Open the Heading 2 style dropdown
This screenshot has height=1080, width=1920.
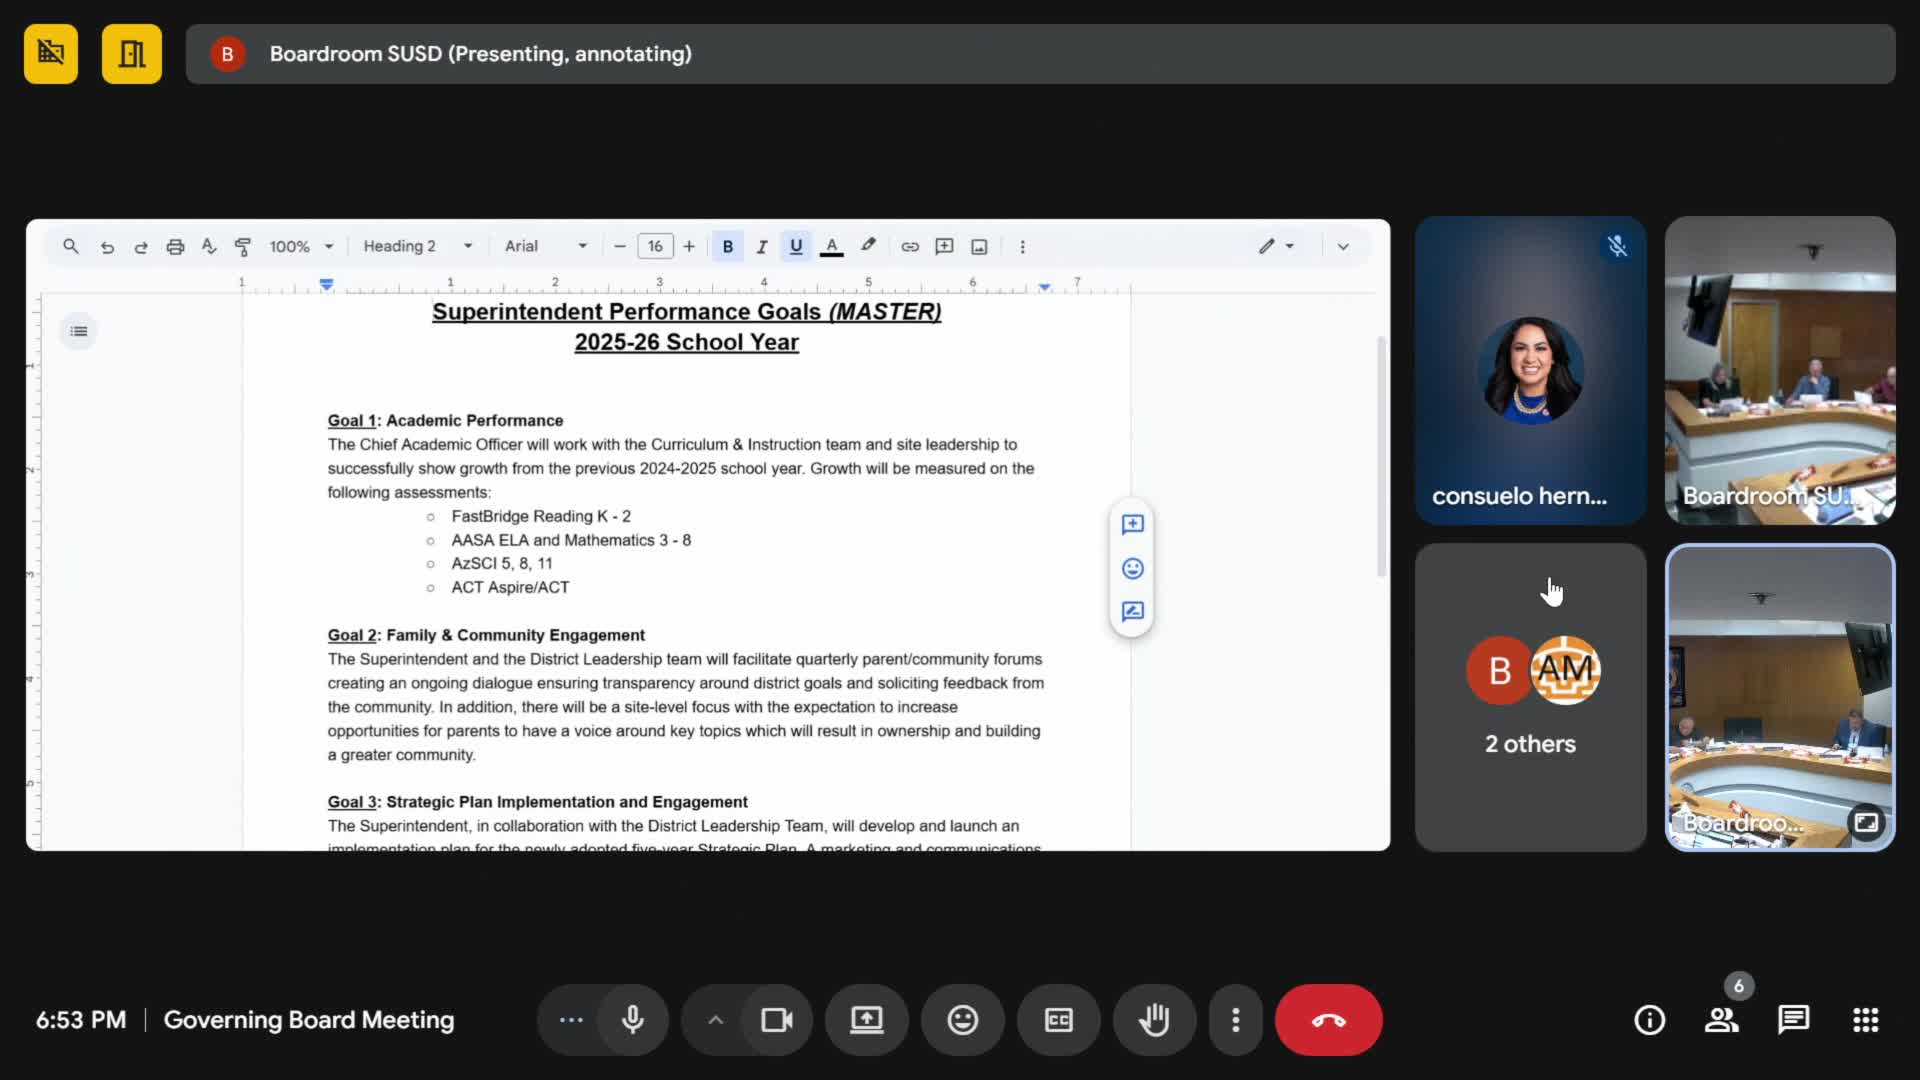[x=417, y=246]
